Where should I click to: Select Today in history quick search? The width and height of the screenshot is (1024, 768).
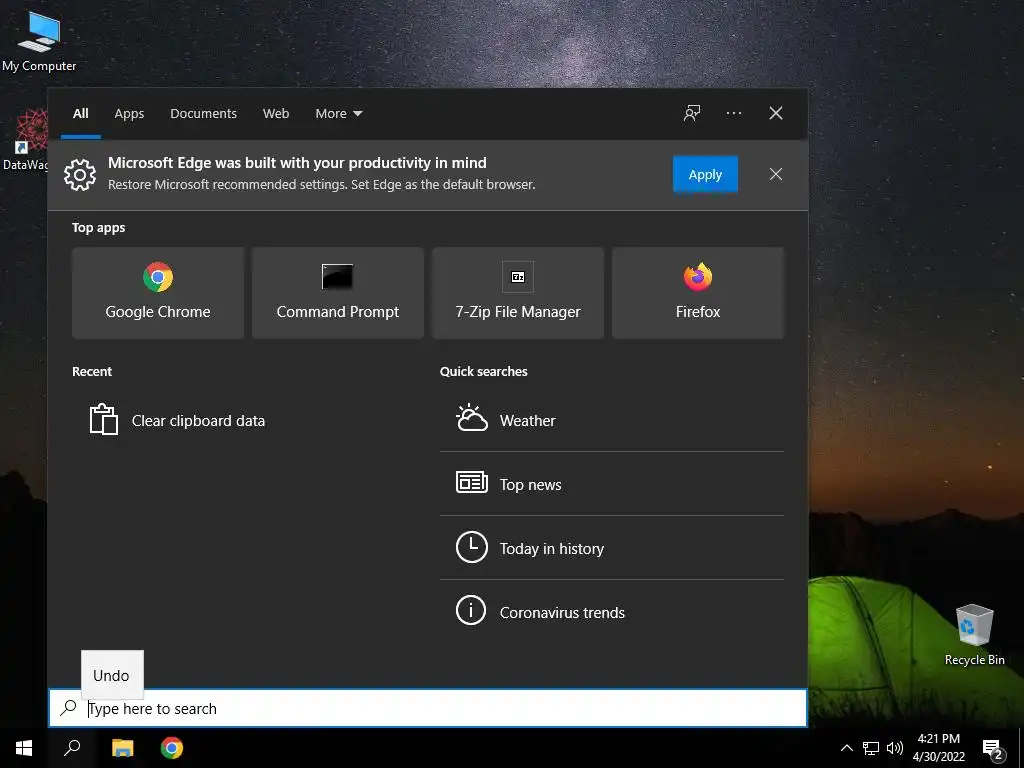click(x=612, y=548)
